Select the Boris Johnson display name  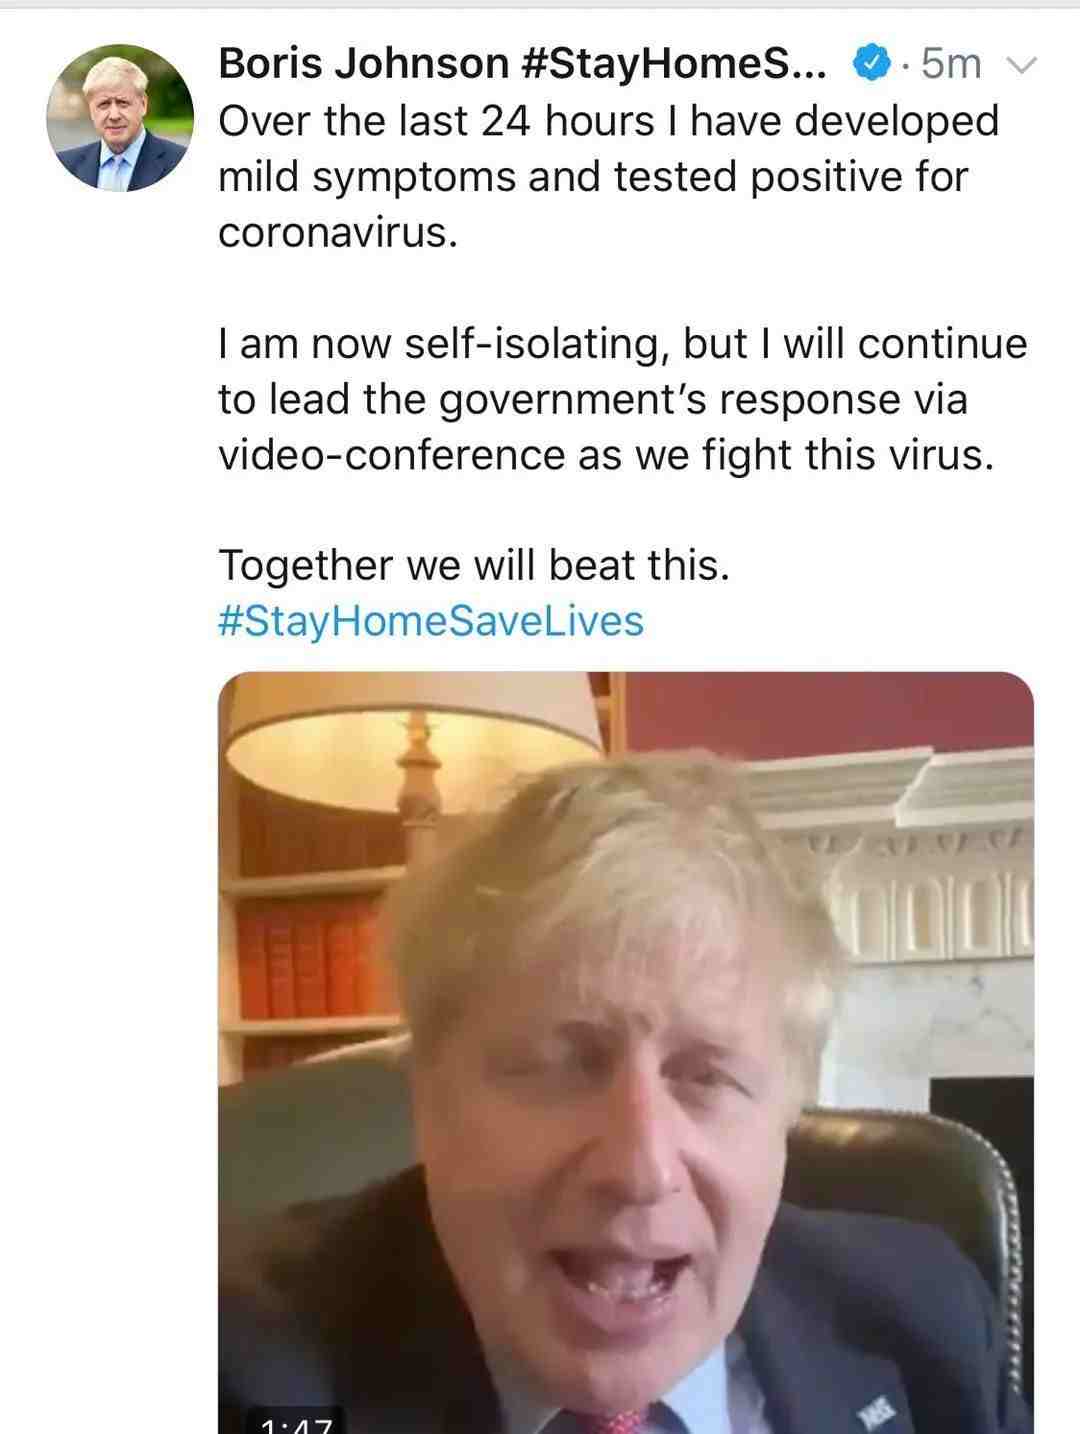[x=363, y=64]
